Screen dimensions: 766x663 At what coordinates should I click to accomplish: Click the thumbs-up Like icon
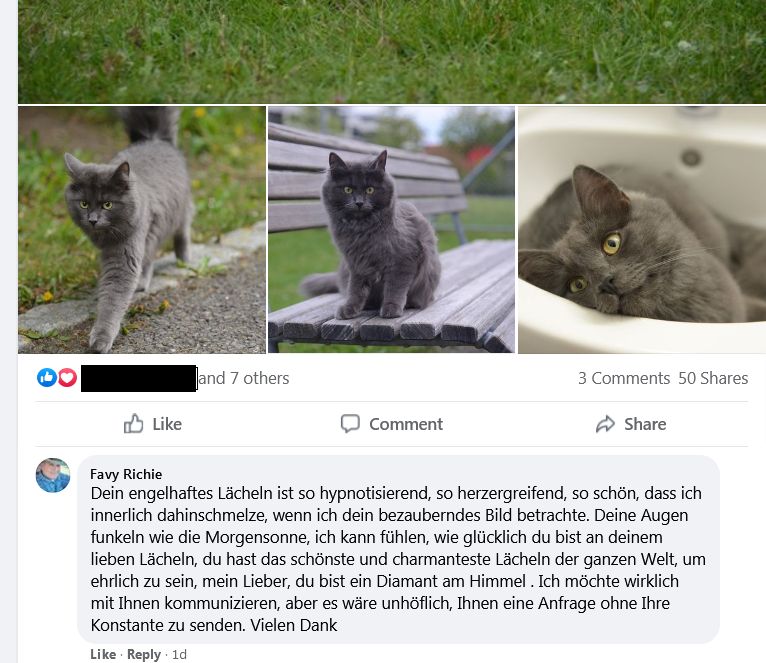coord(133,424)
